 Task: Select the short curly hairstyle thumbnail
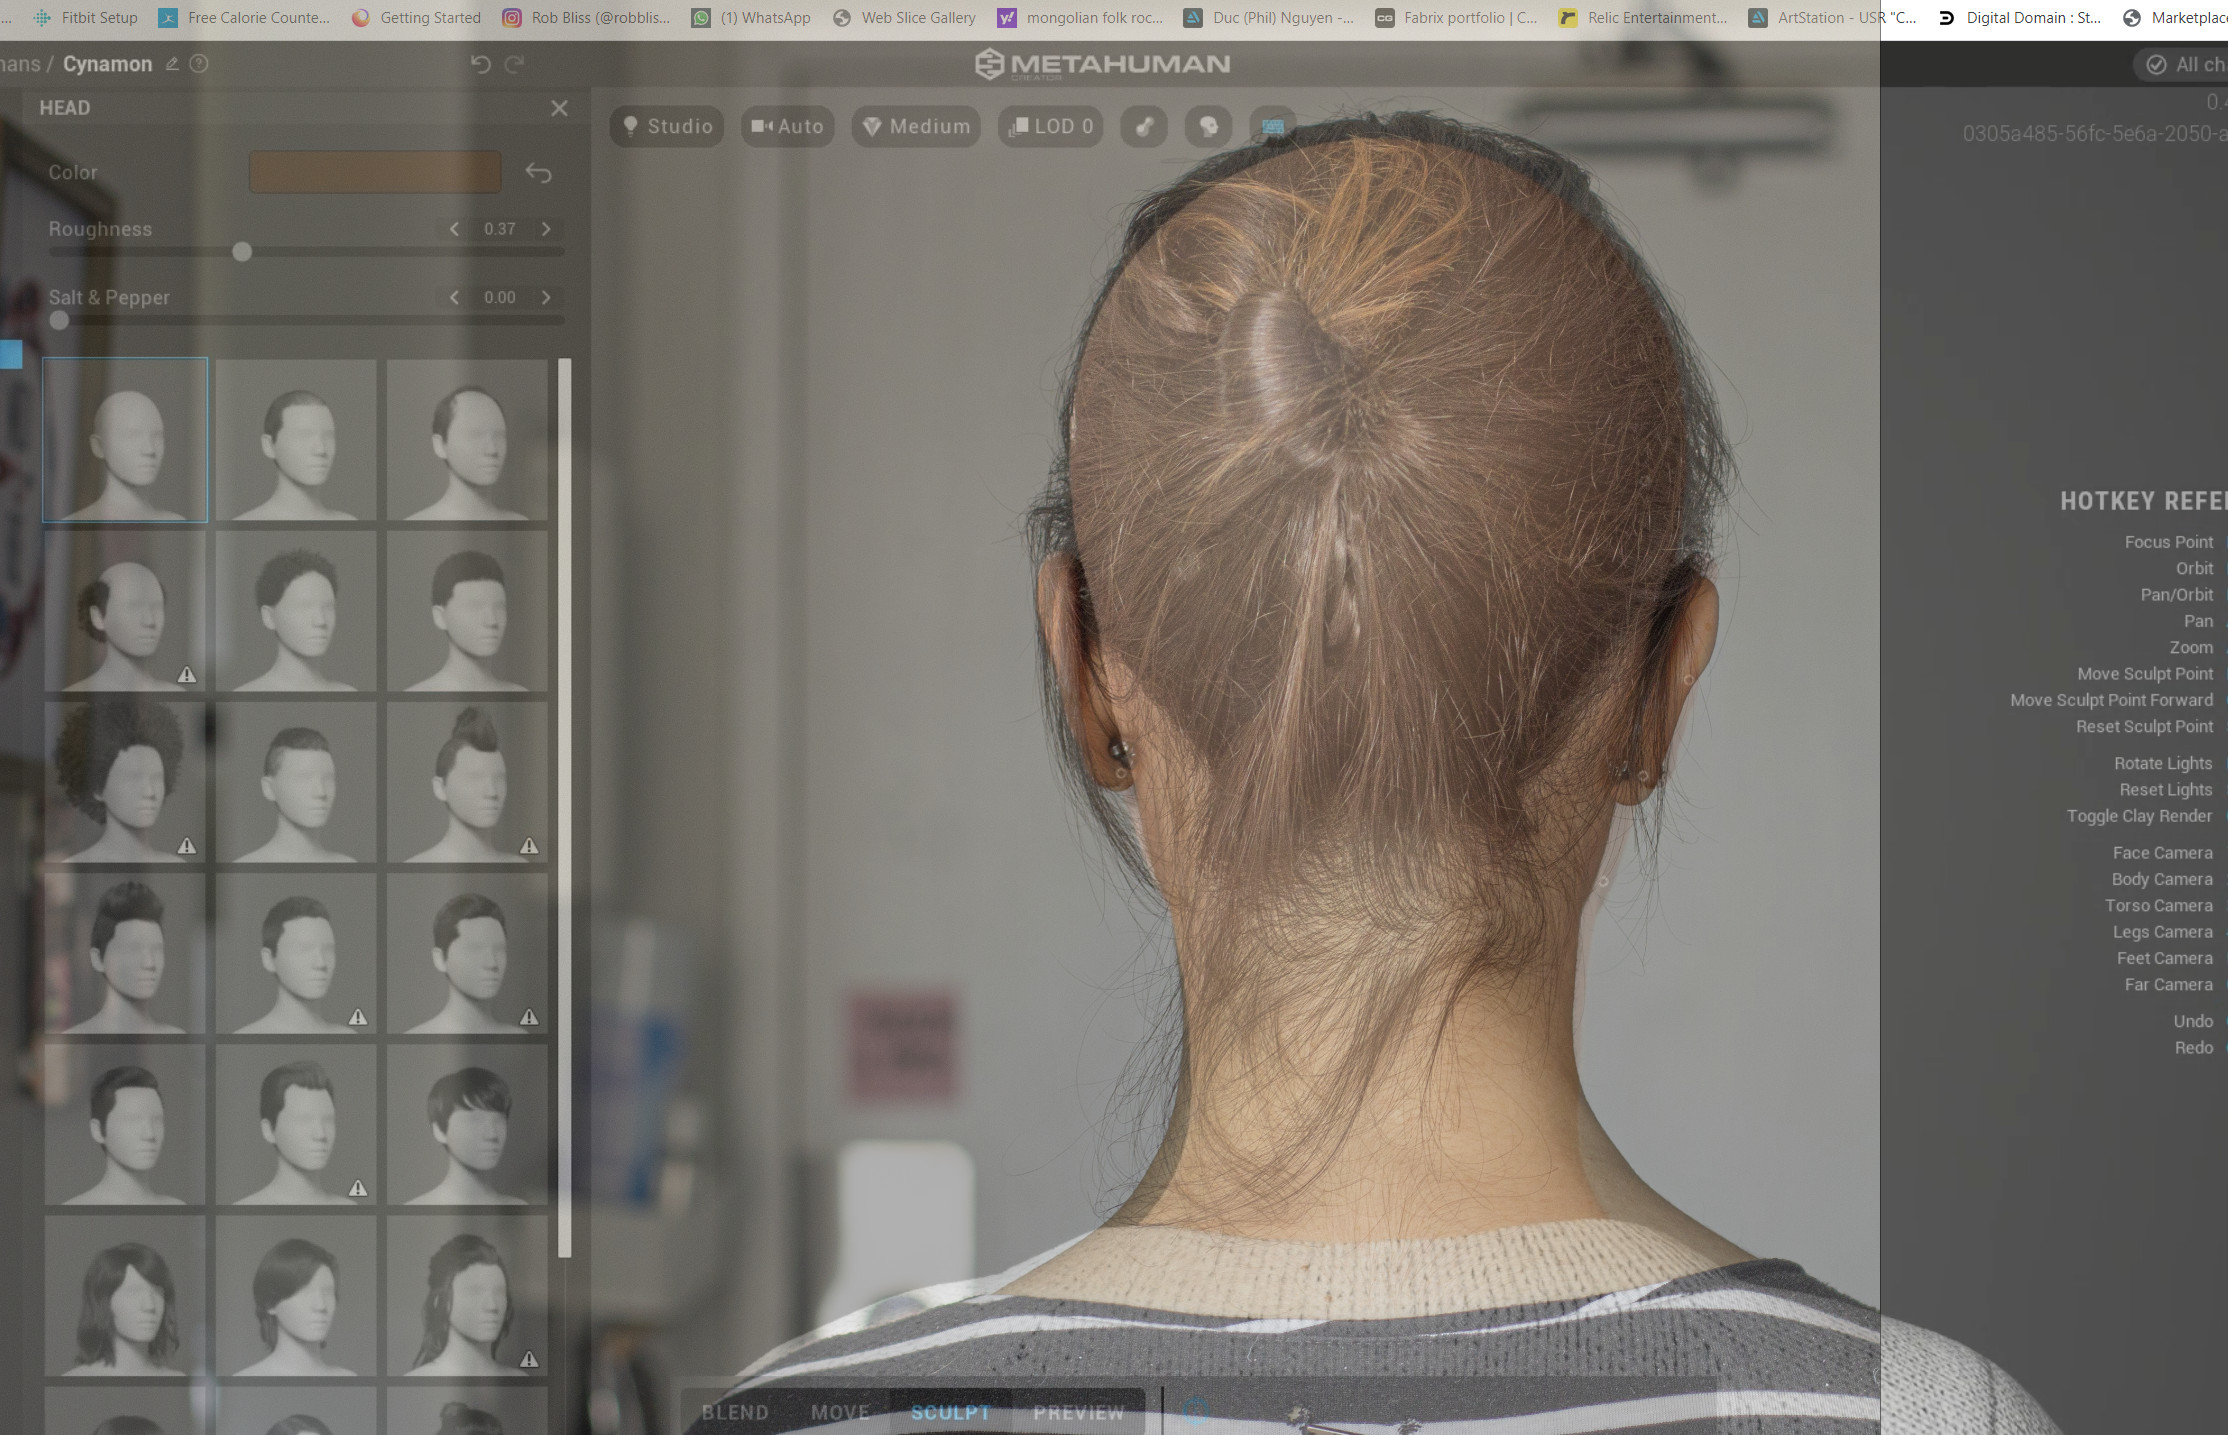pos(296,611)
